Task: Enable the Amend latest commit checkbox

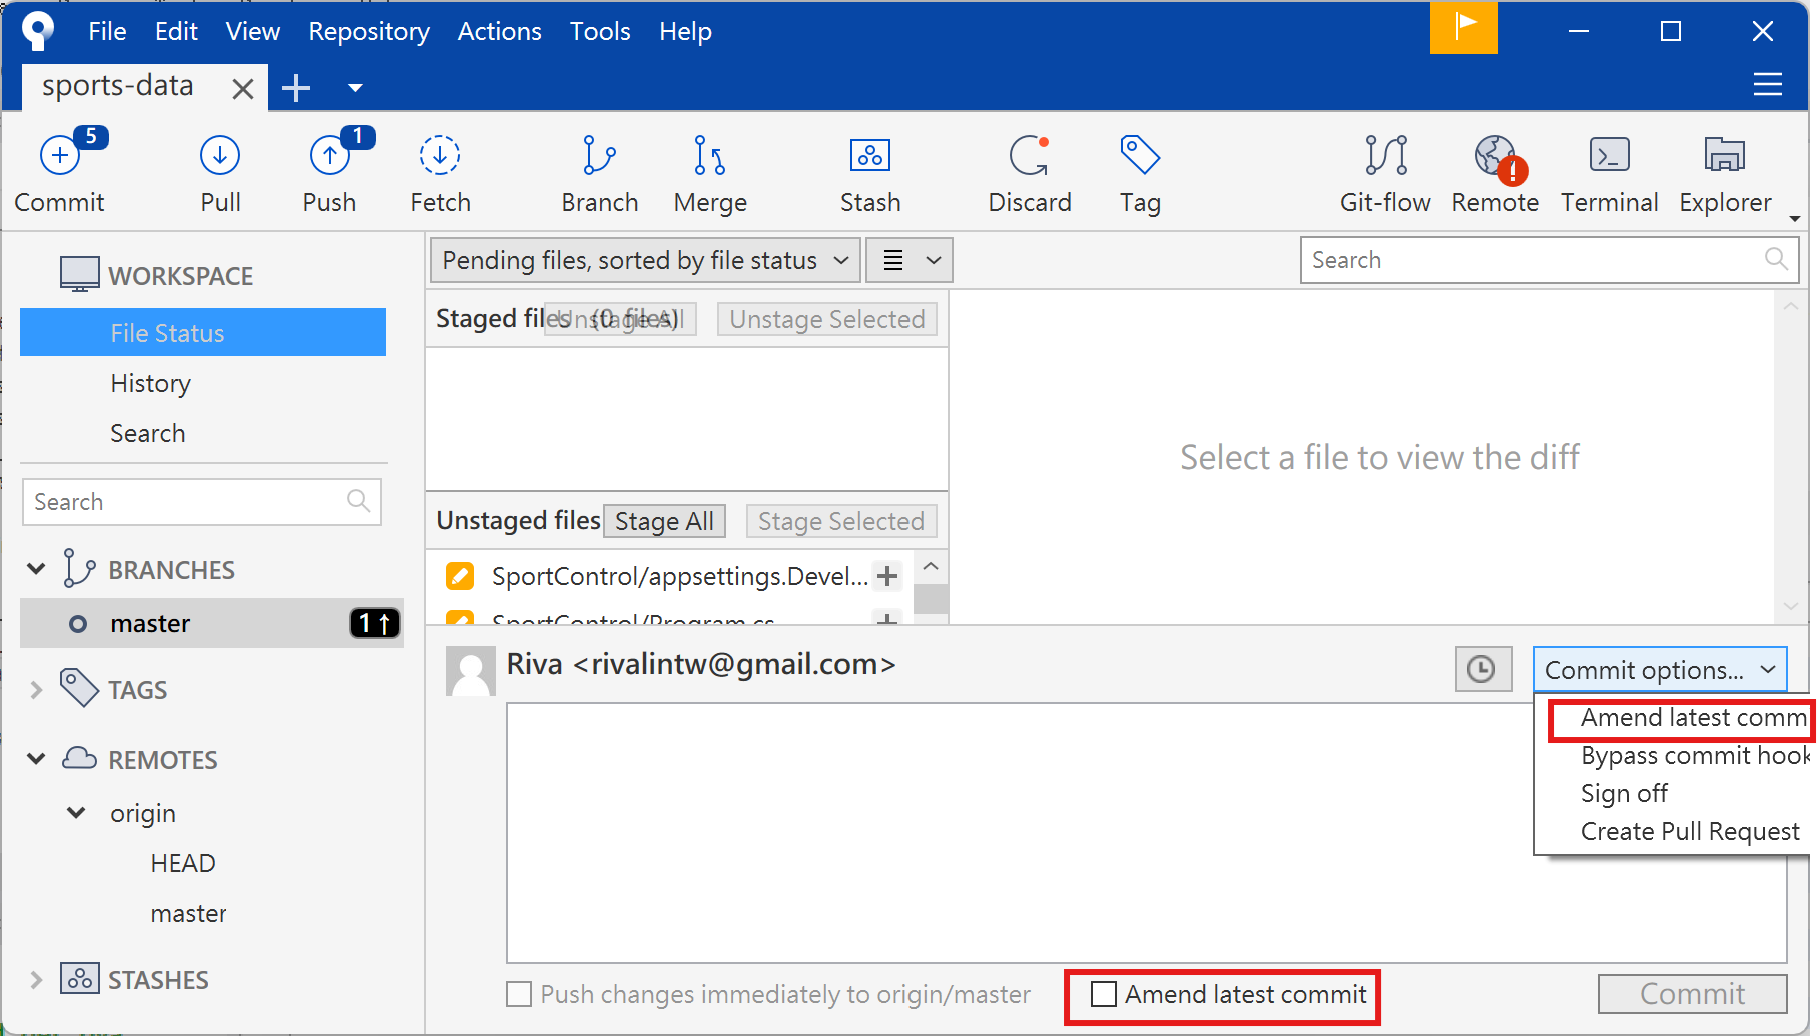Action: [x=1104, y=994]
